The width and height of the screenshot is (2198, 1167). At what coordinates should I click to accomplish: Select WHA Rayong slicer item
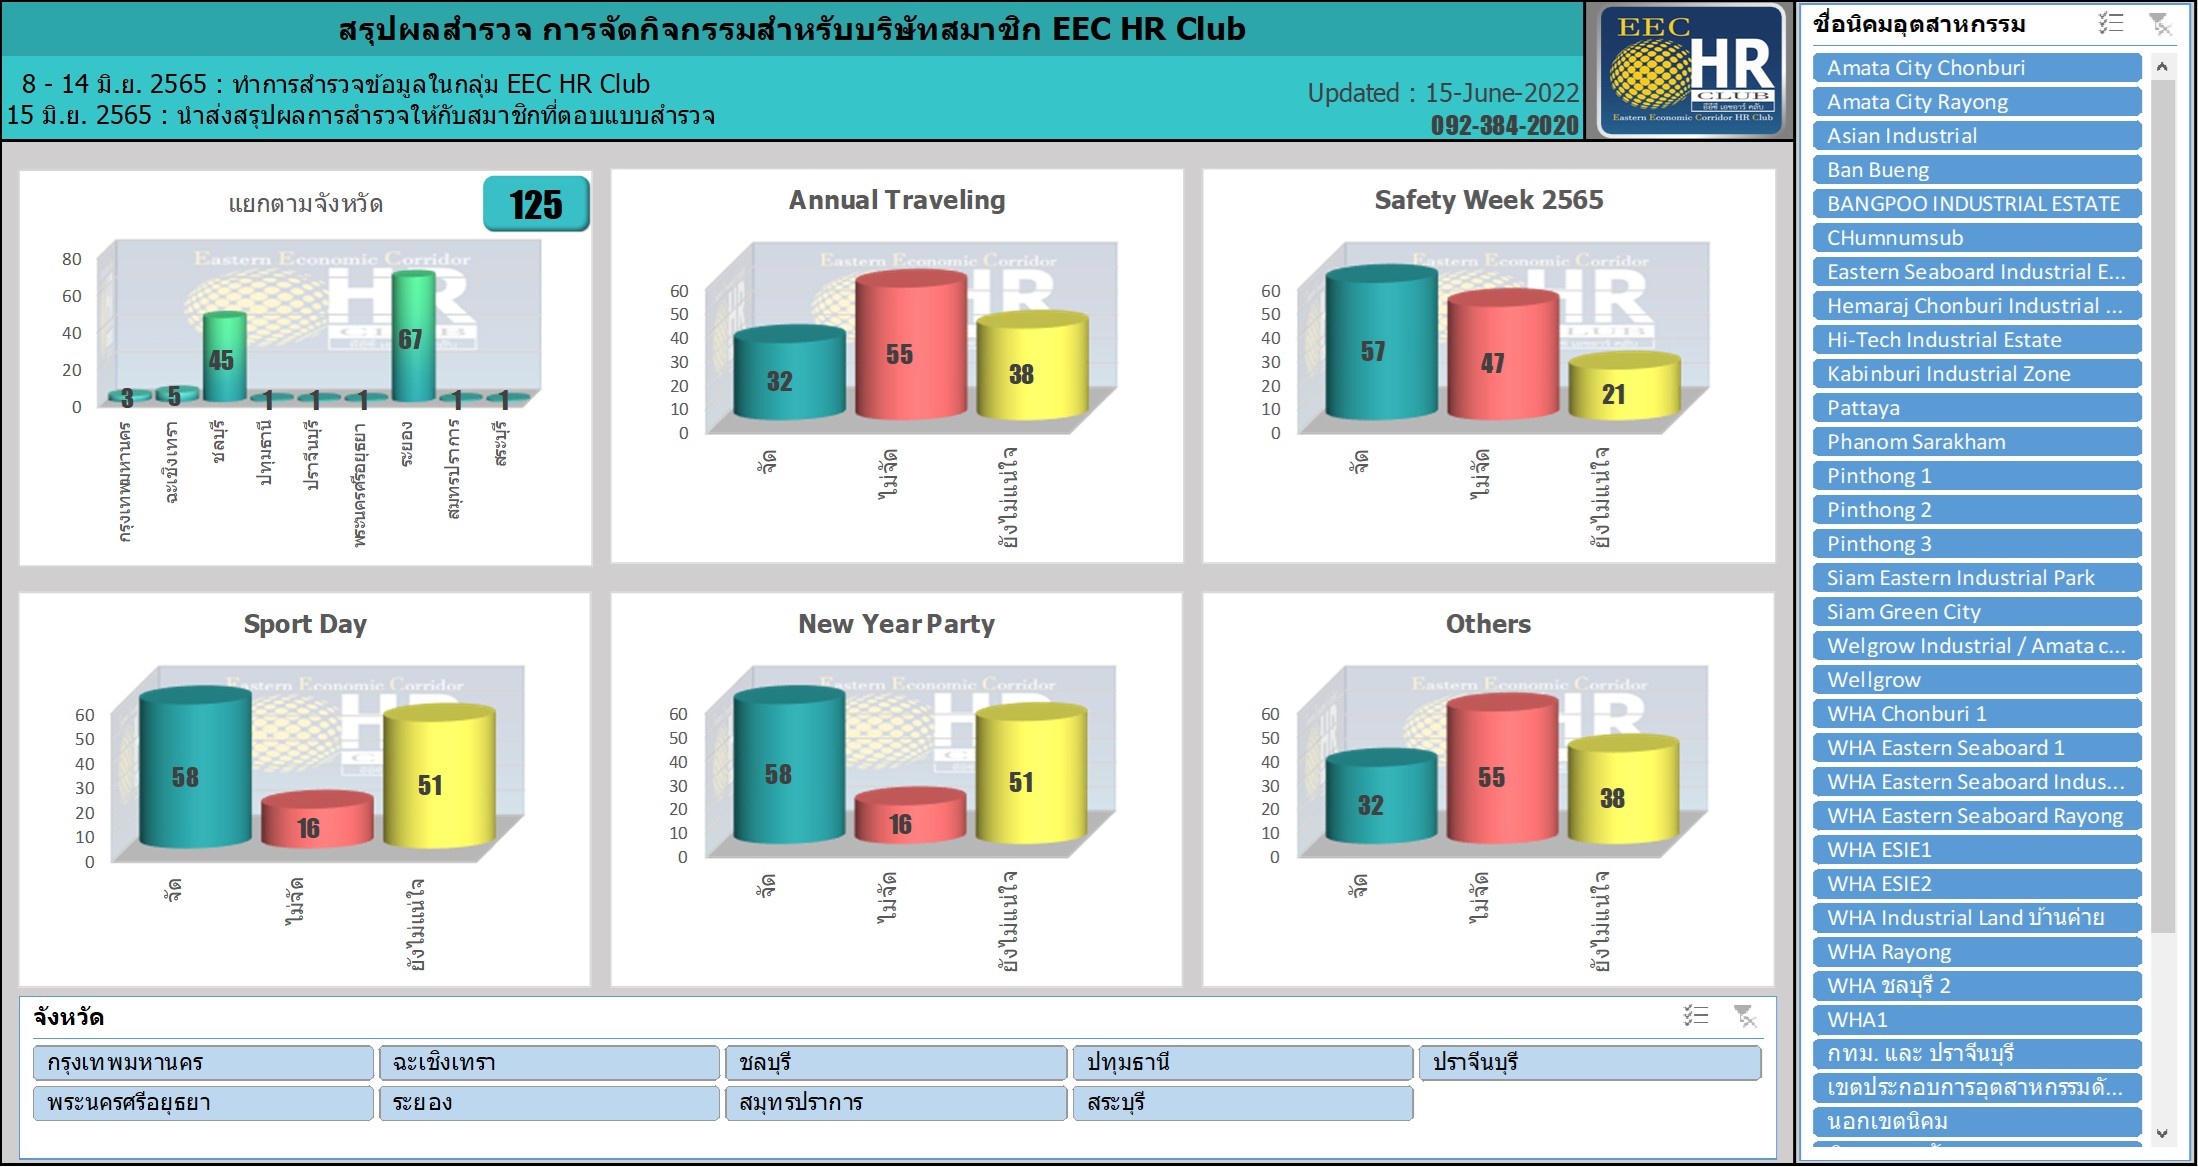tap(1977, 952)
